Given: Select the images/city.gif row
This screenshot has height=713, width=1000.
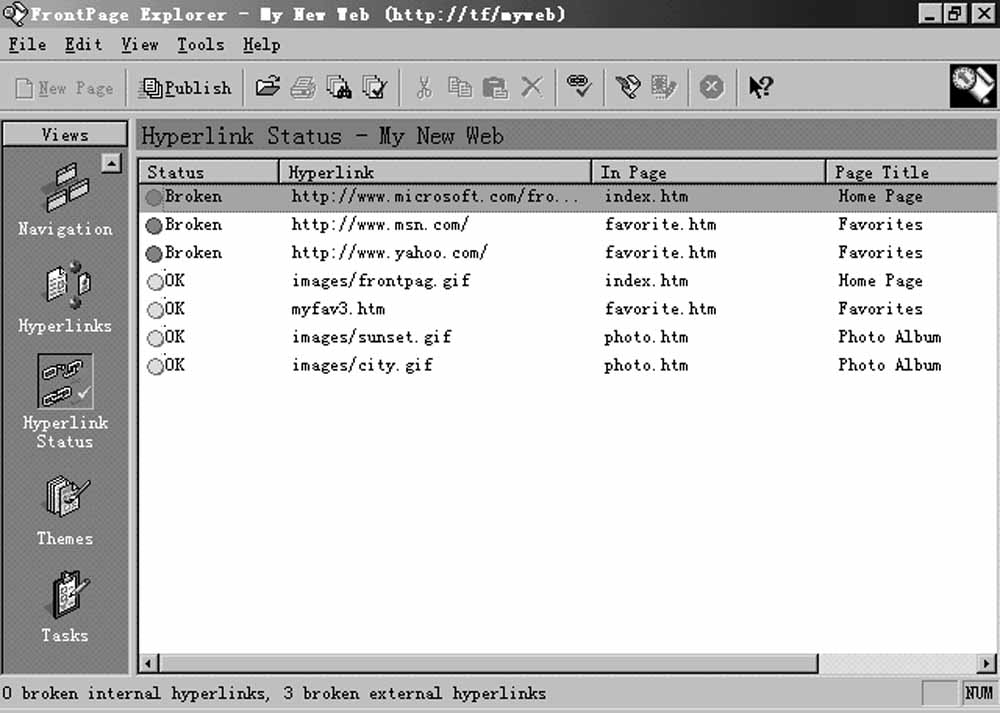Looking at the screenshot, I should pos(568,365).
